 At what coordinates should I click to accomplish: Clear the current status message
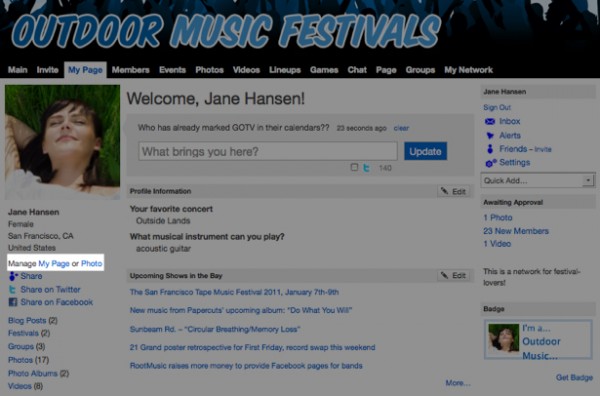401,128
